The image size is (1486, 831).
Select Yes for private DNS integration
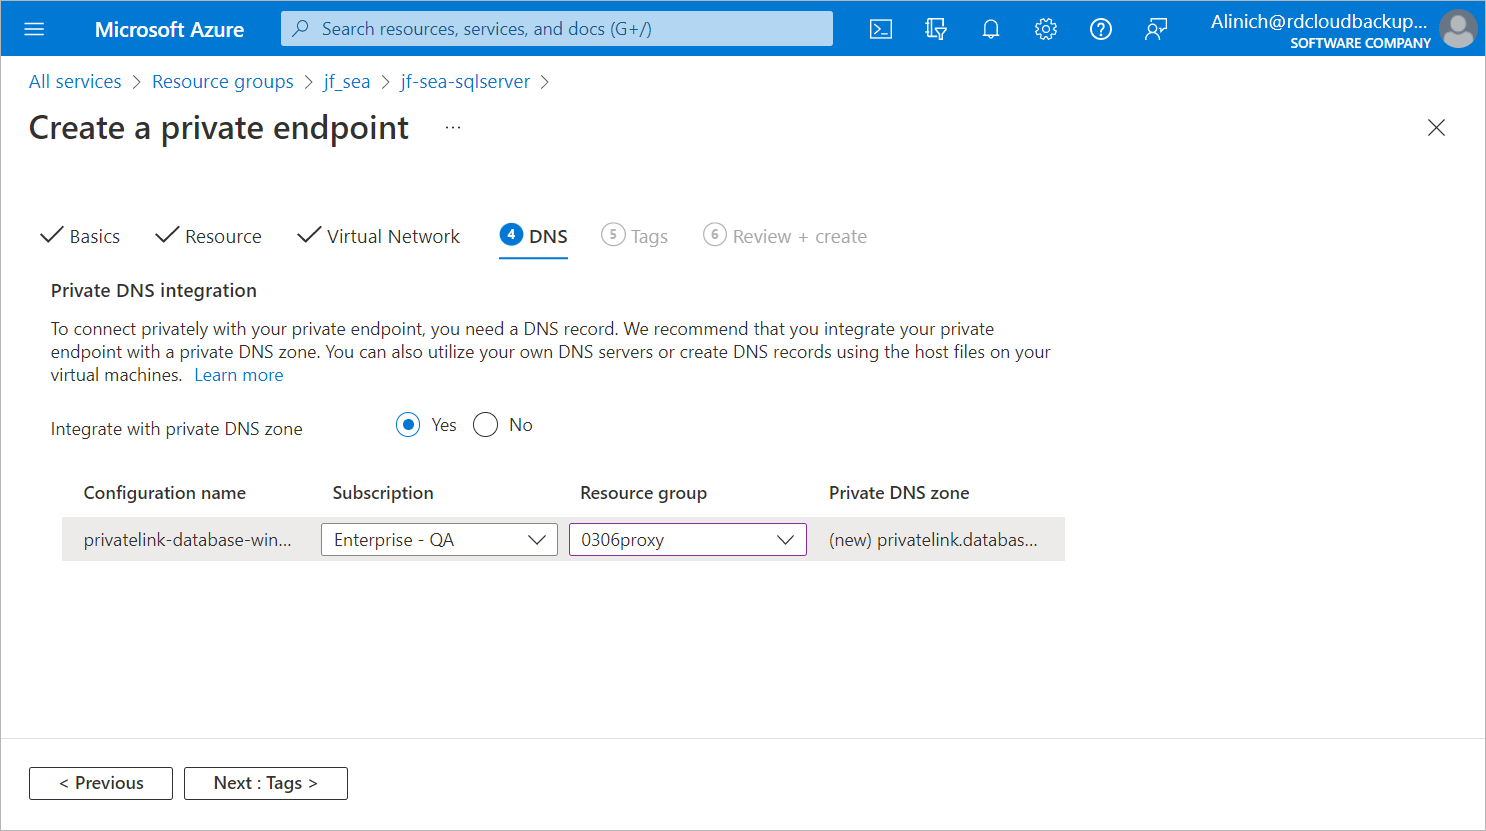click(408, 425)
